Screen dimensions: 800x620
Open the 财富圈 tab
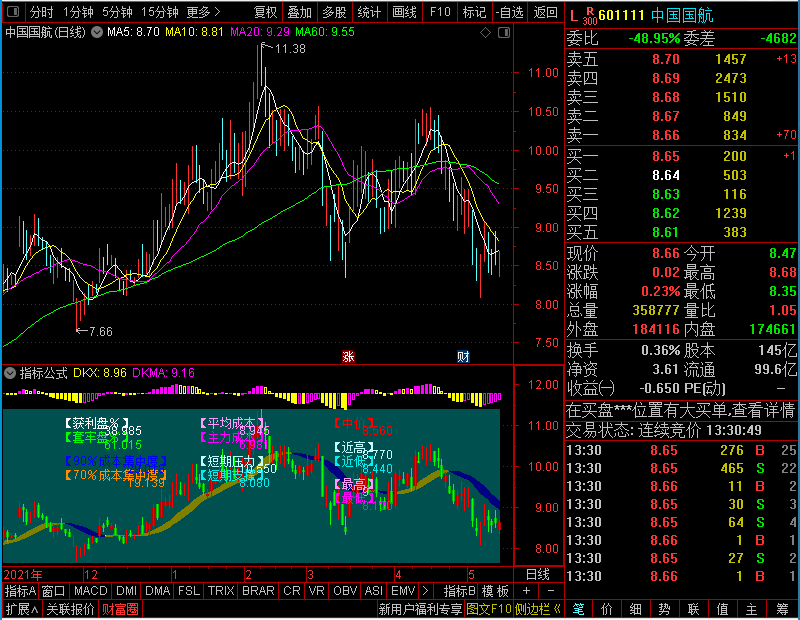click(x=120, y=609)
